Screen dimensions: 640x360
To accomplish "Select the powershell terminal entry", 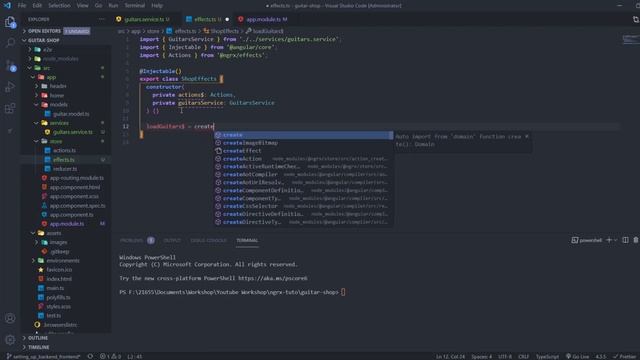I will 587,240.
